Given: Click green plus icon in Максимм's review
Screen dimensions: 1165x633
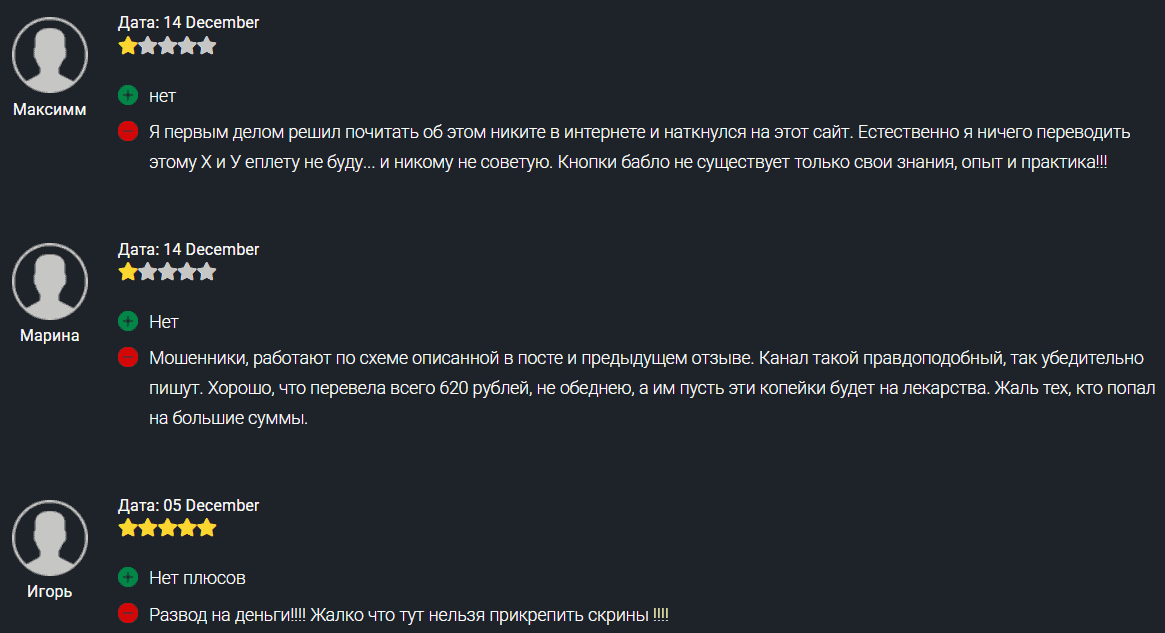Looking at the screenshot, I should pyautogui.click(x=128, y=96).
